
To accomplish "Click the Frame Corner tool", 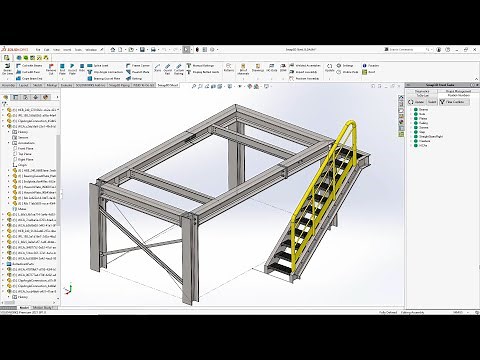I will [x=138, y=65].
